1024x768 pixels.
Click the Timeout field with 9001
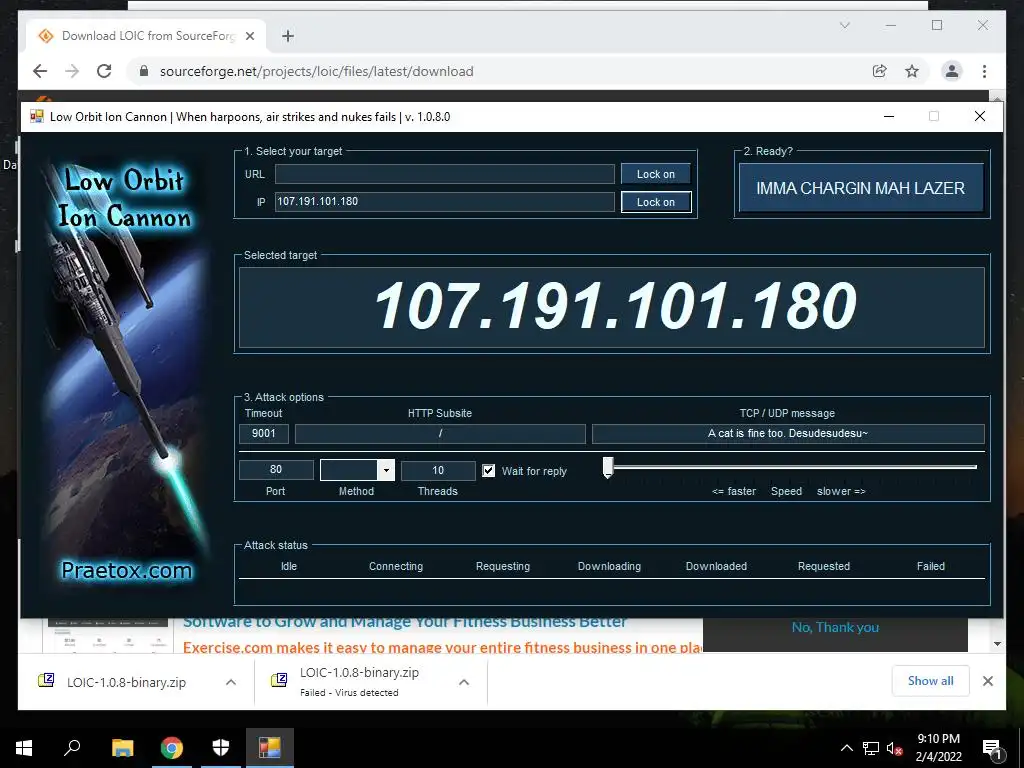tap(264, 433)
